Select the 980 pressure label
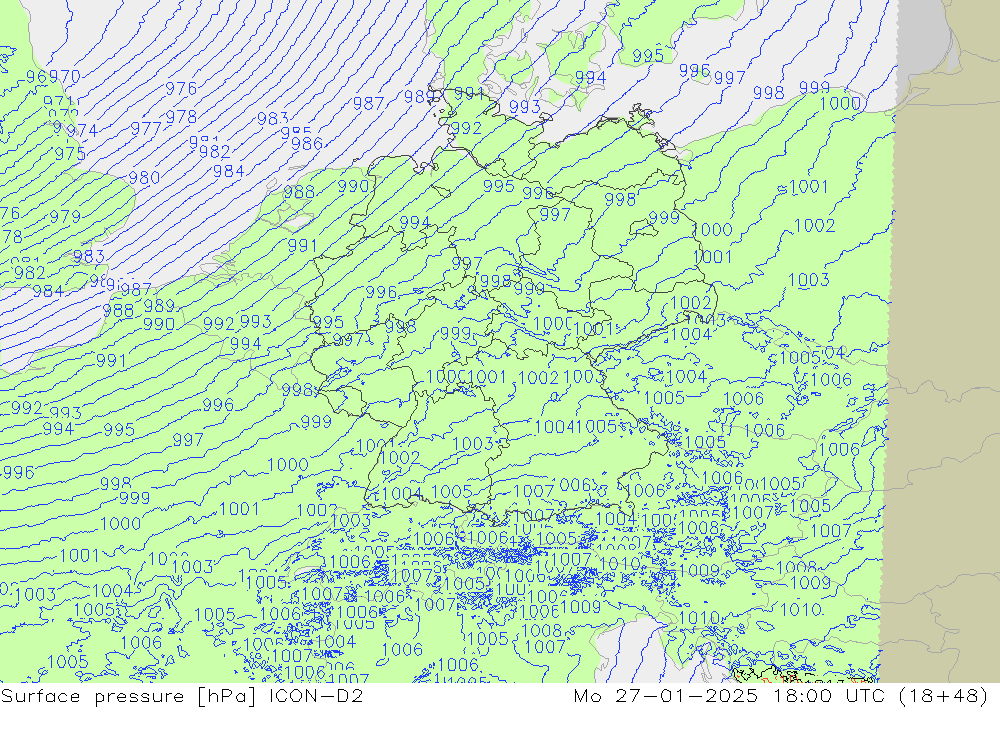Image resolution: width=1000 pixels, height=733 pixels. (x=144, y=178)
